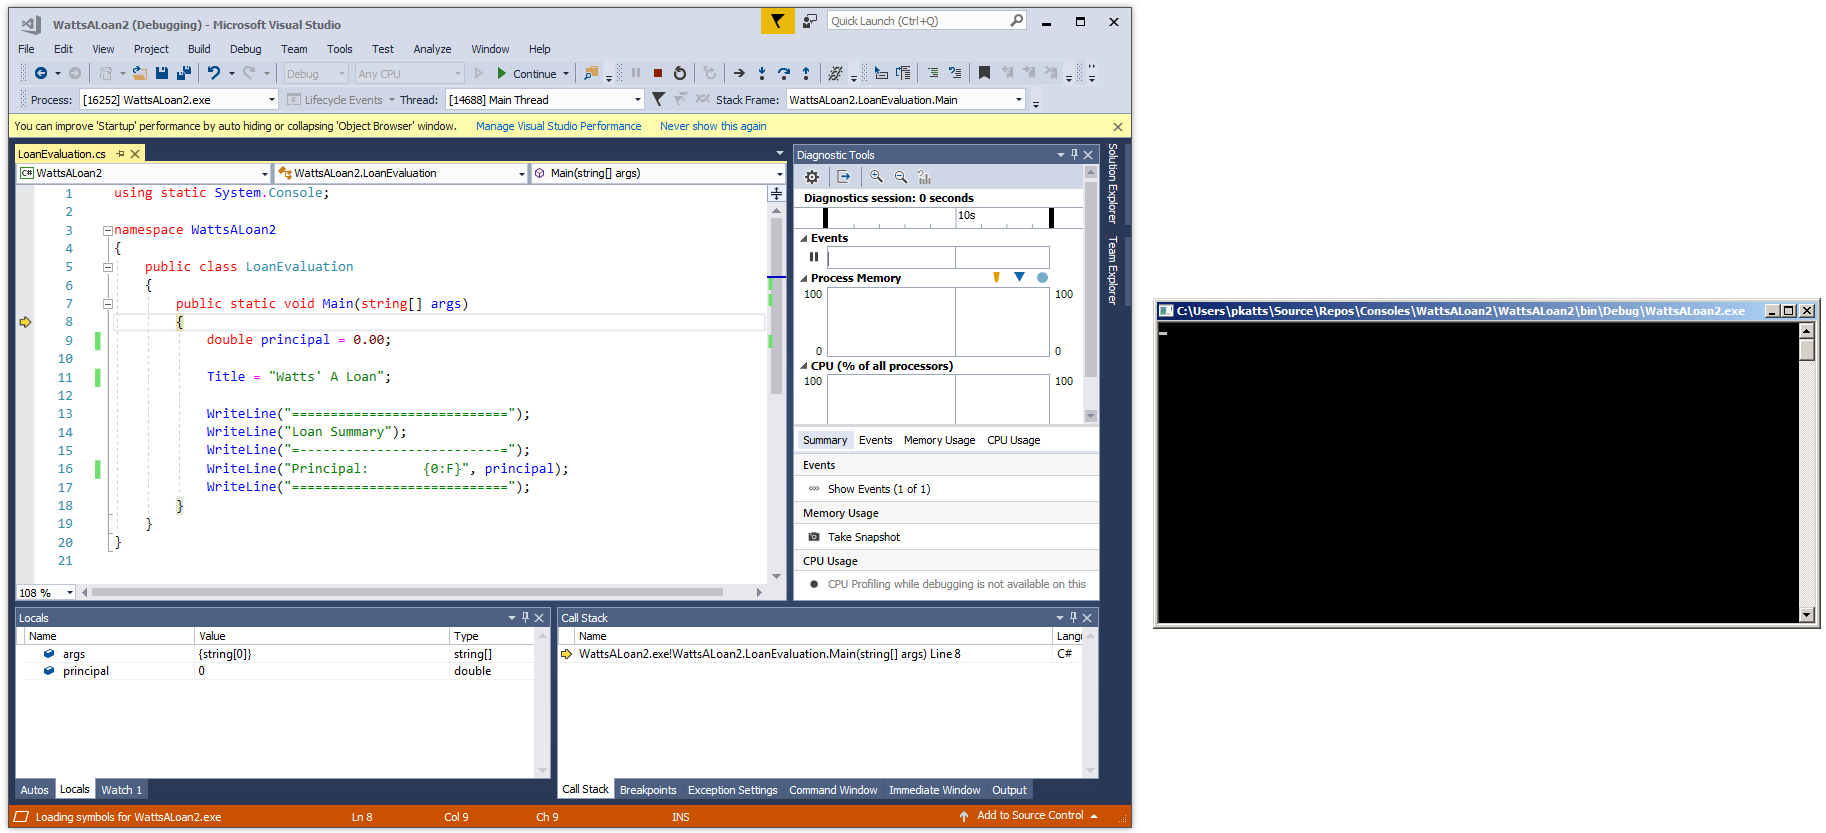The height and width of the screenshot is (833, 1826).
Task: Click the console window scroll down arrow
Action: point(1806,615)
